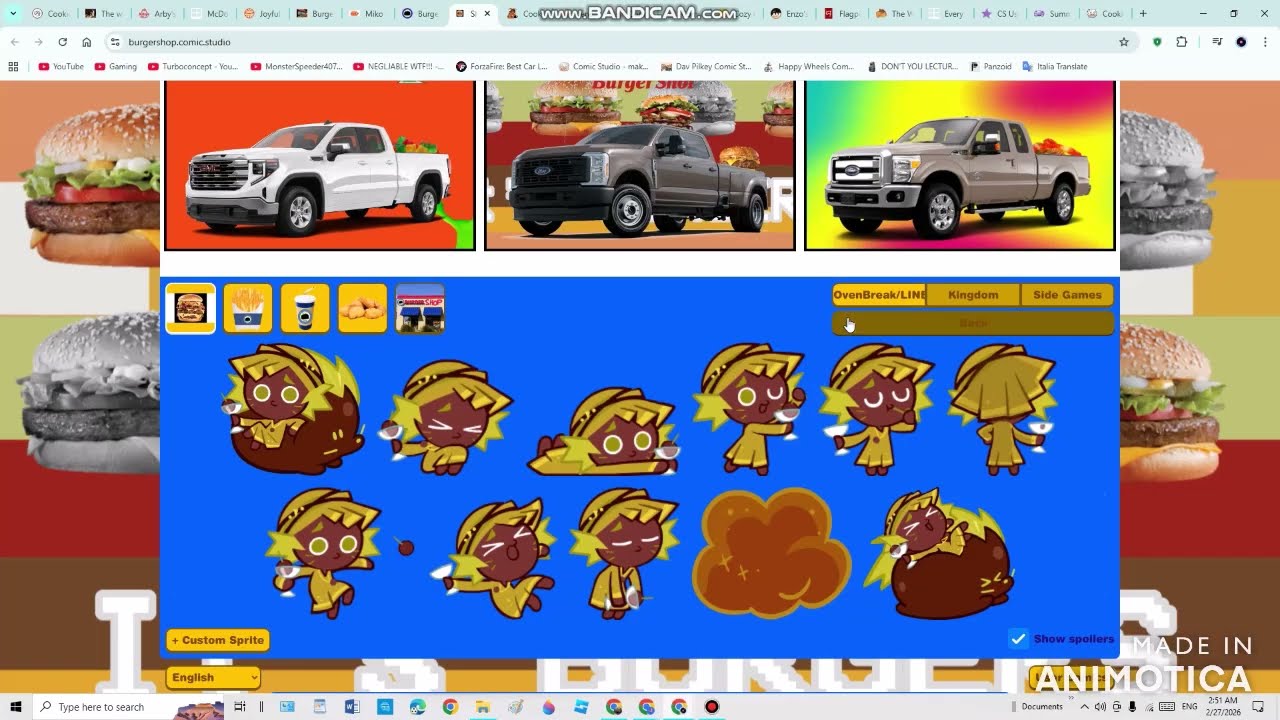Click the browser forward arrow
This screenshot has height=720, width=1280.
[x=38, y=42]
